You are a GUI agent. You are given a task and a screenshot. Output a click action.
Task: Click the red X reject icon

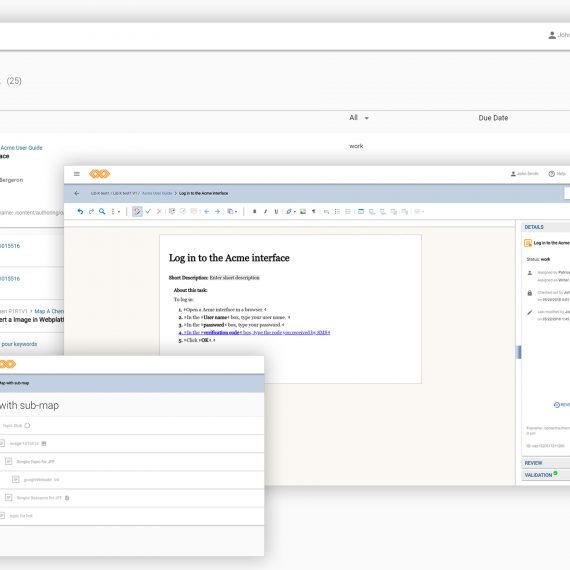point(159,211)
